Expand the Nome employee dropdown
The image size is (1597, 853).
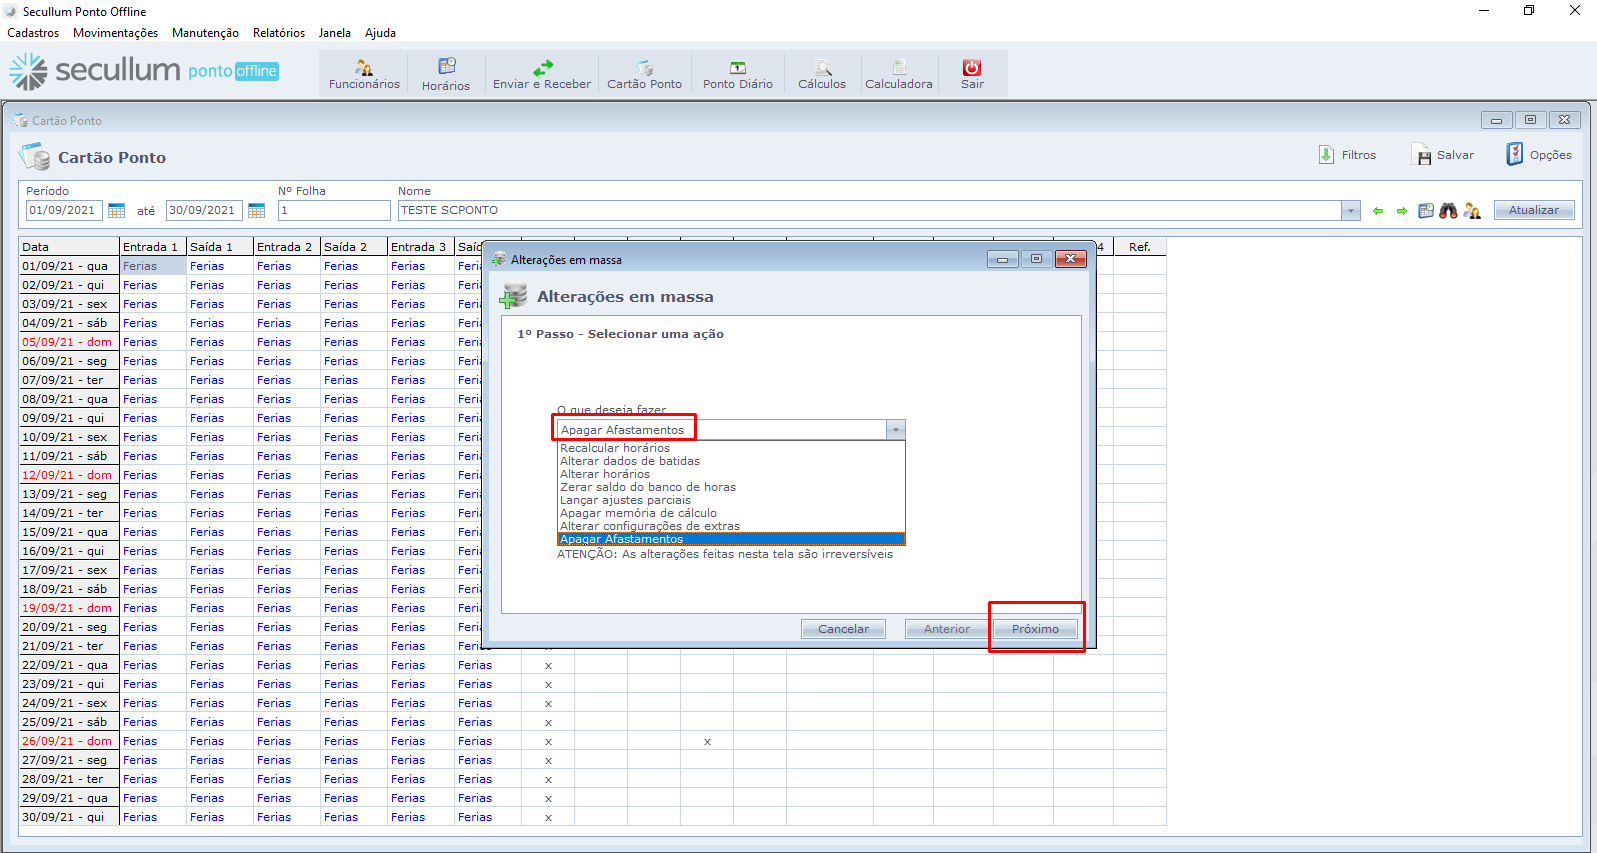click(x=1351, y=211)
